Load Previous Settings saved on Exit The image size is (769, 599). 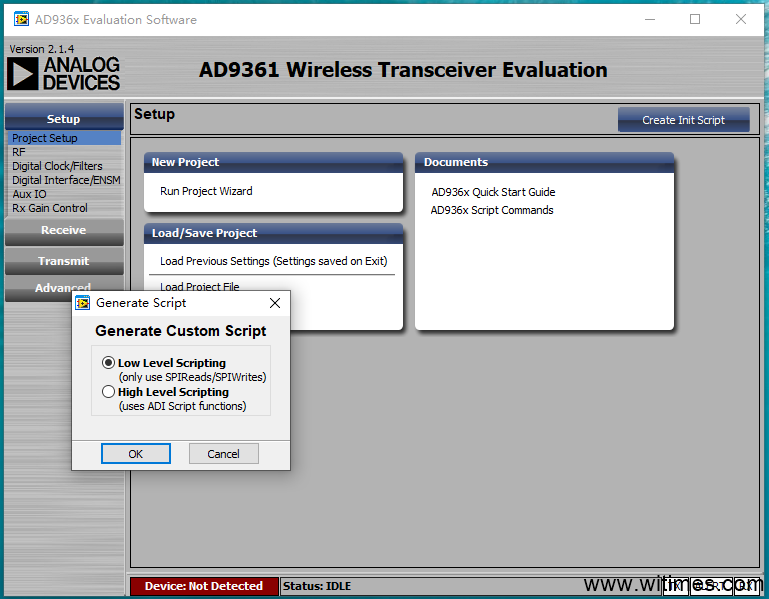pos(274,261)
